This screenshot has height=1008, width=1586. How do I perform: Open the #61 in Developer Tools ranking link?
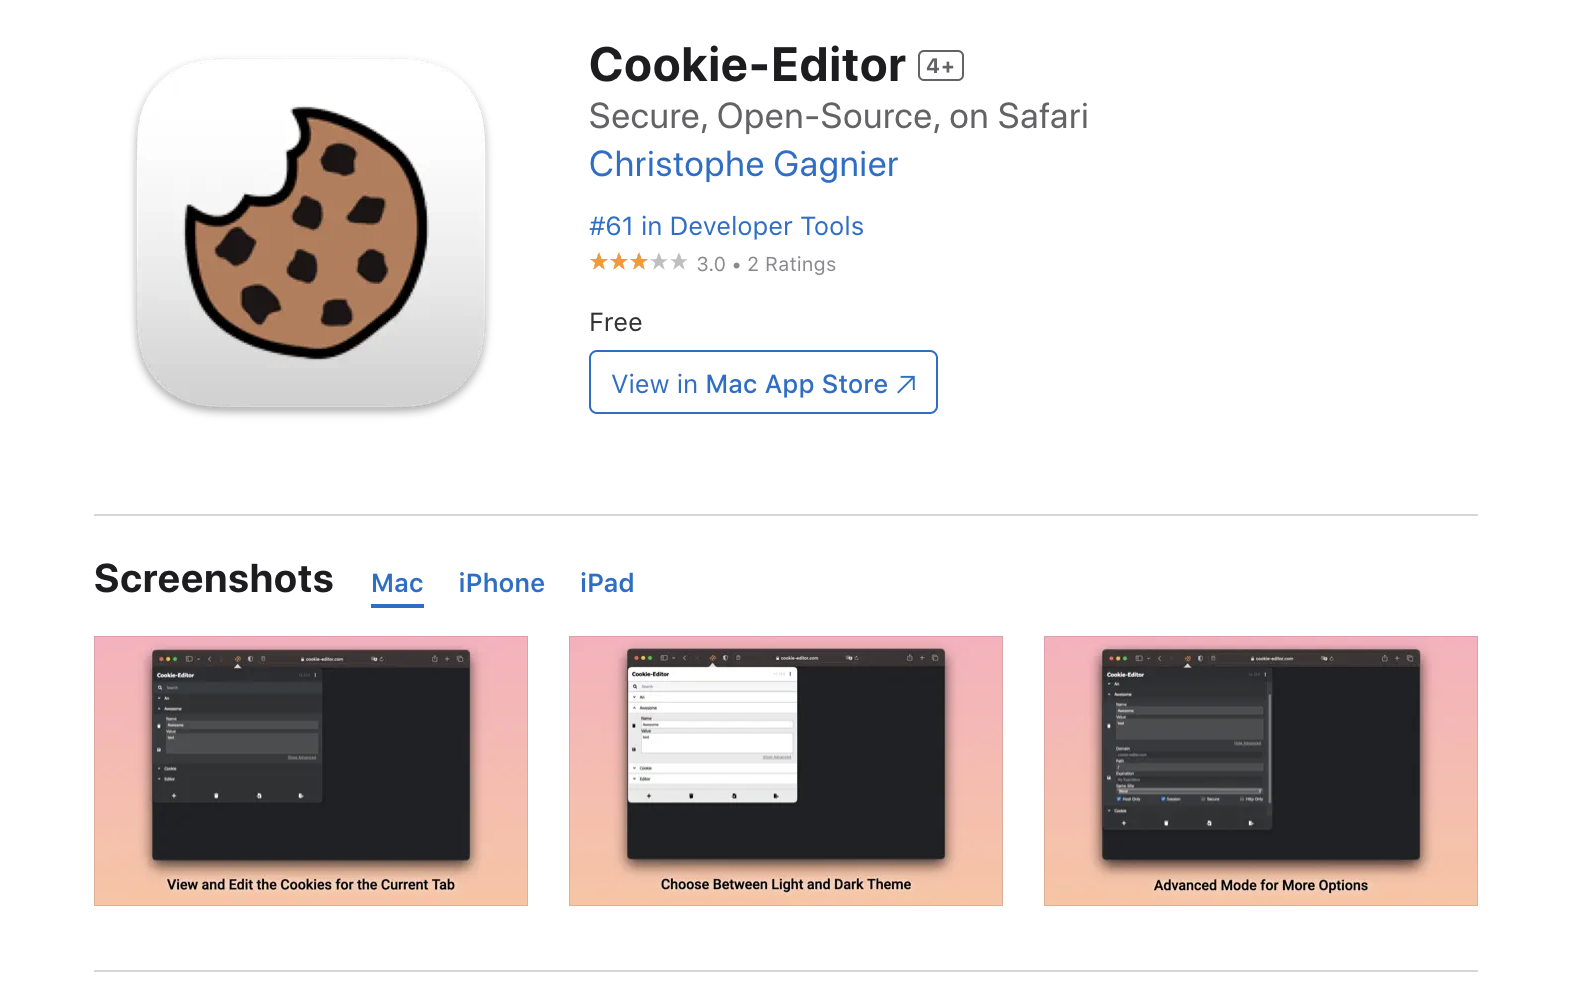pos(726,226)
